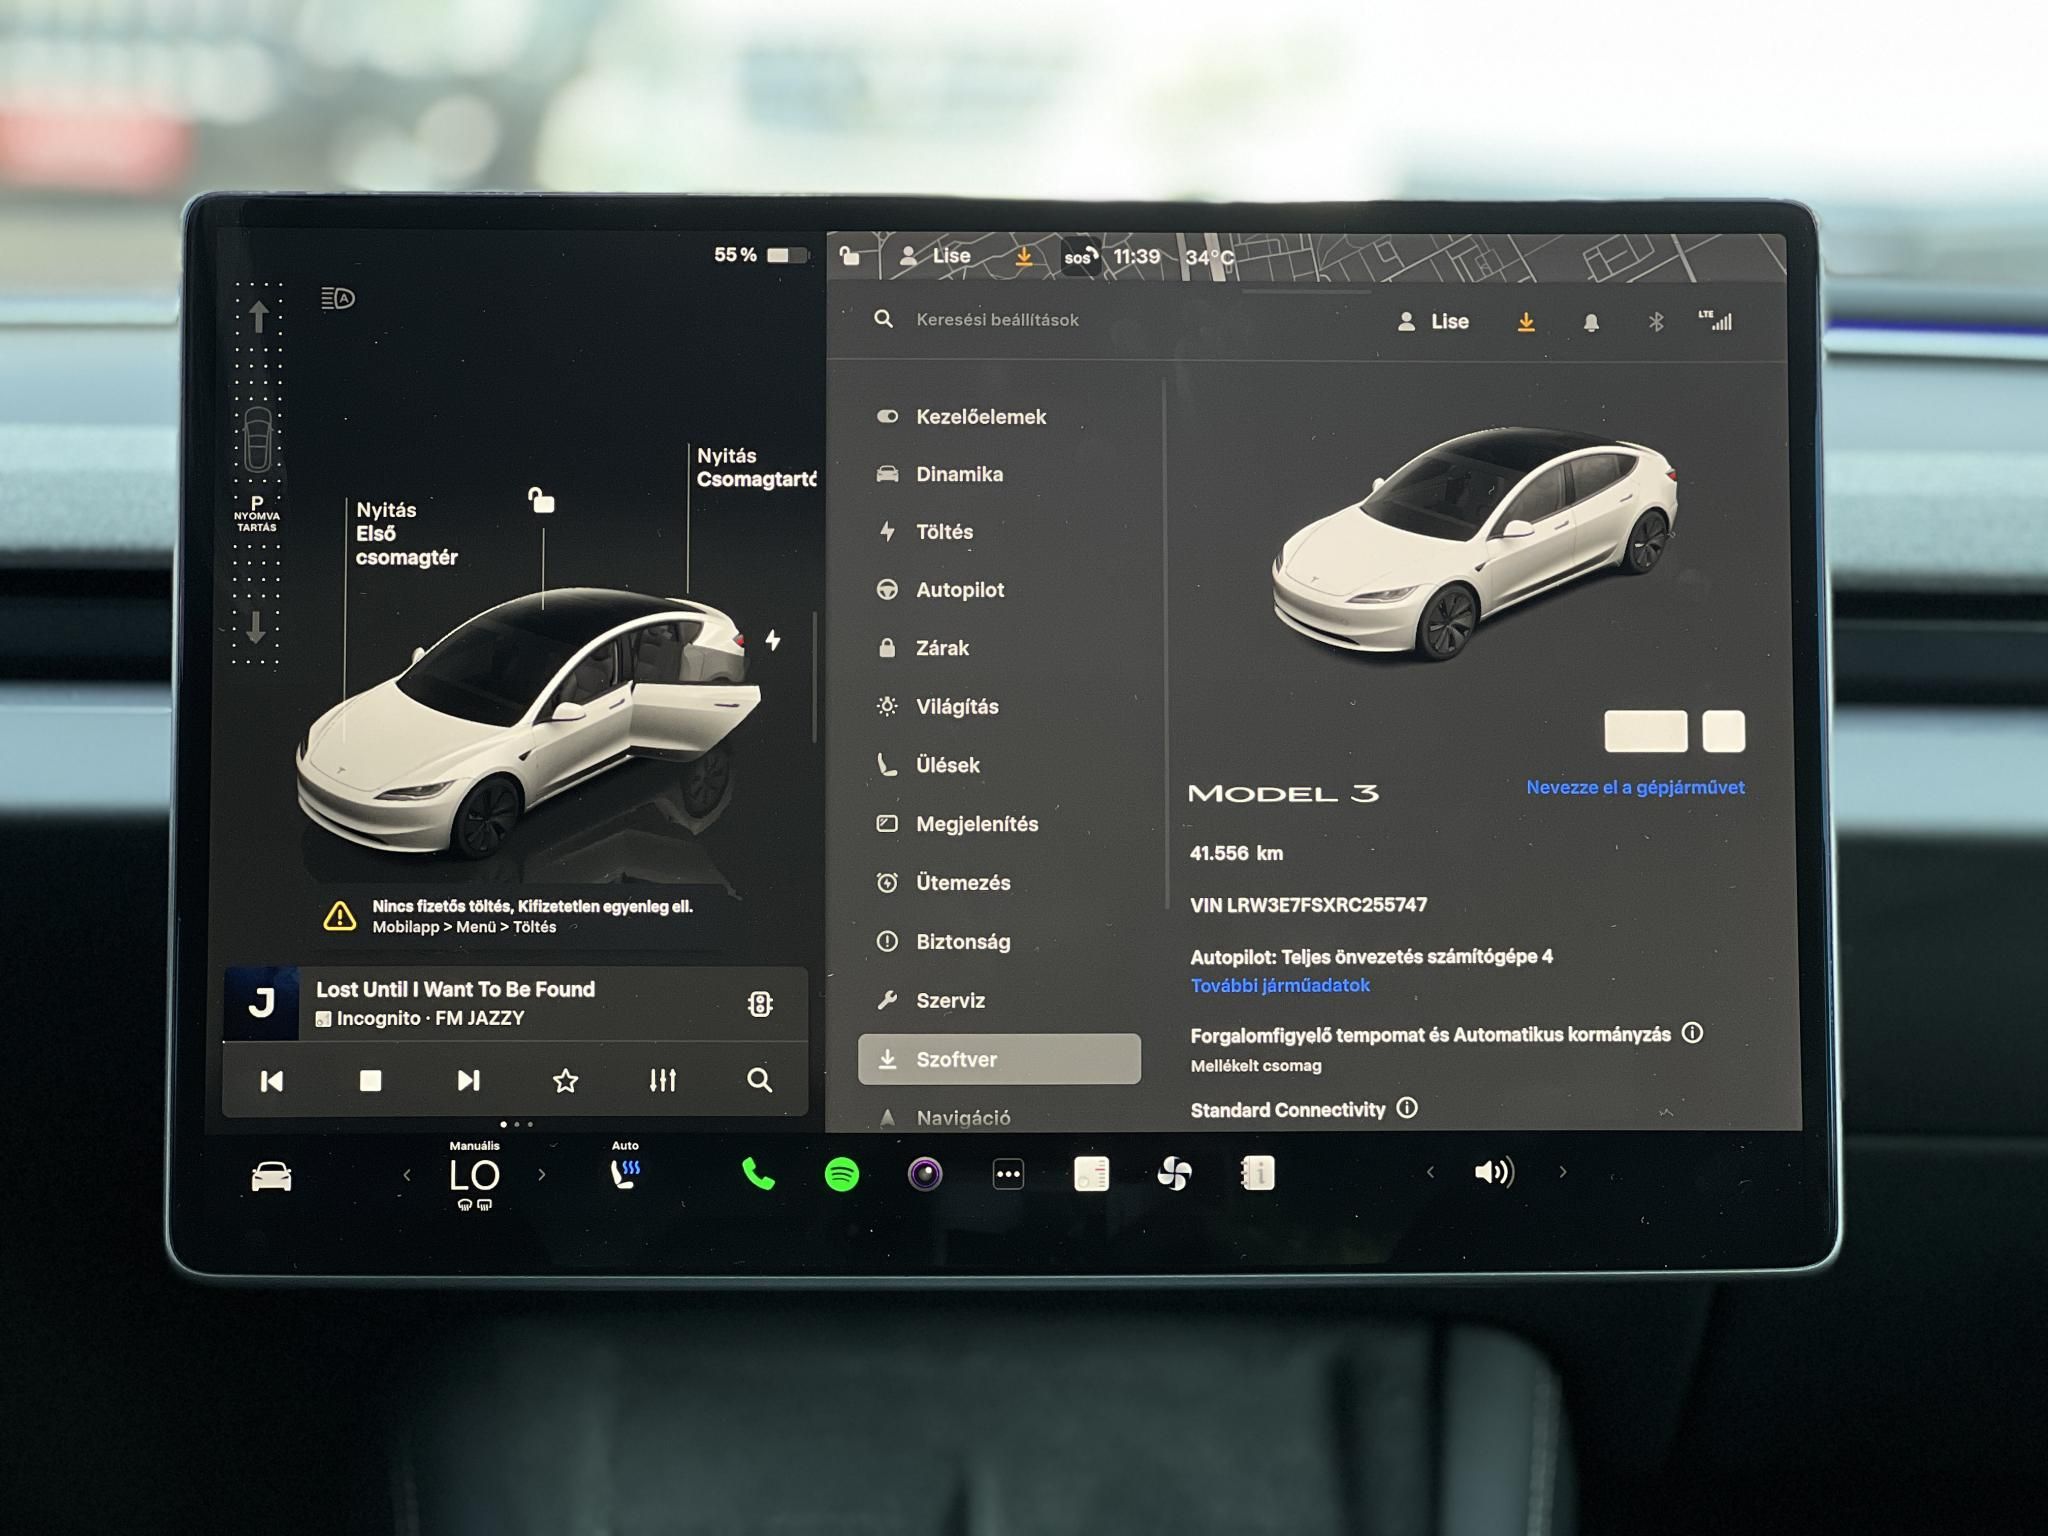Increase volume with right chevron
This screenshot has width=2048, height=1536.
(x=1563, y=1172)
